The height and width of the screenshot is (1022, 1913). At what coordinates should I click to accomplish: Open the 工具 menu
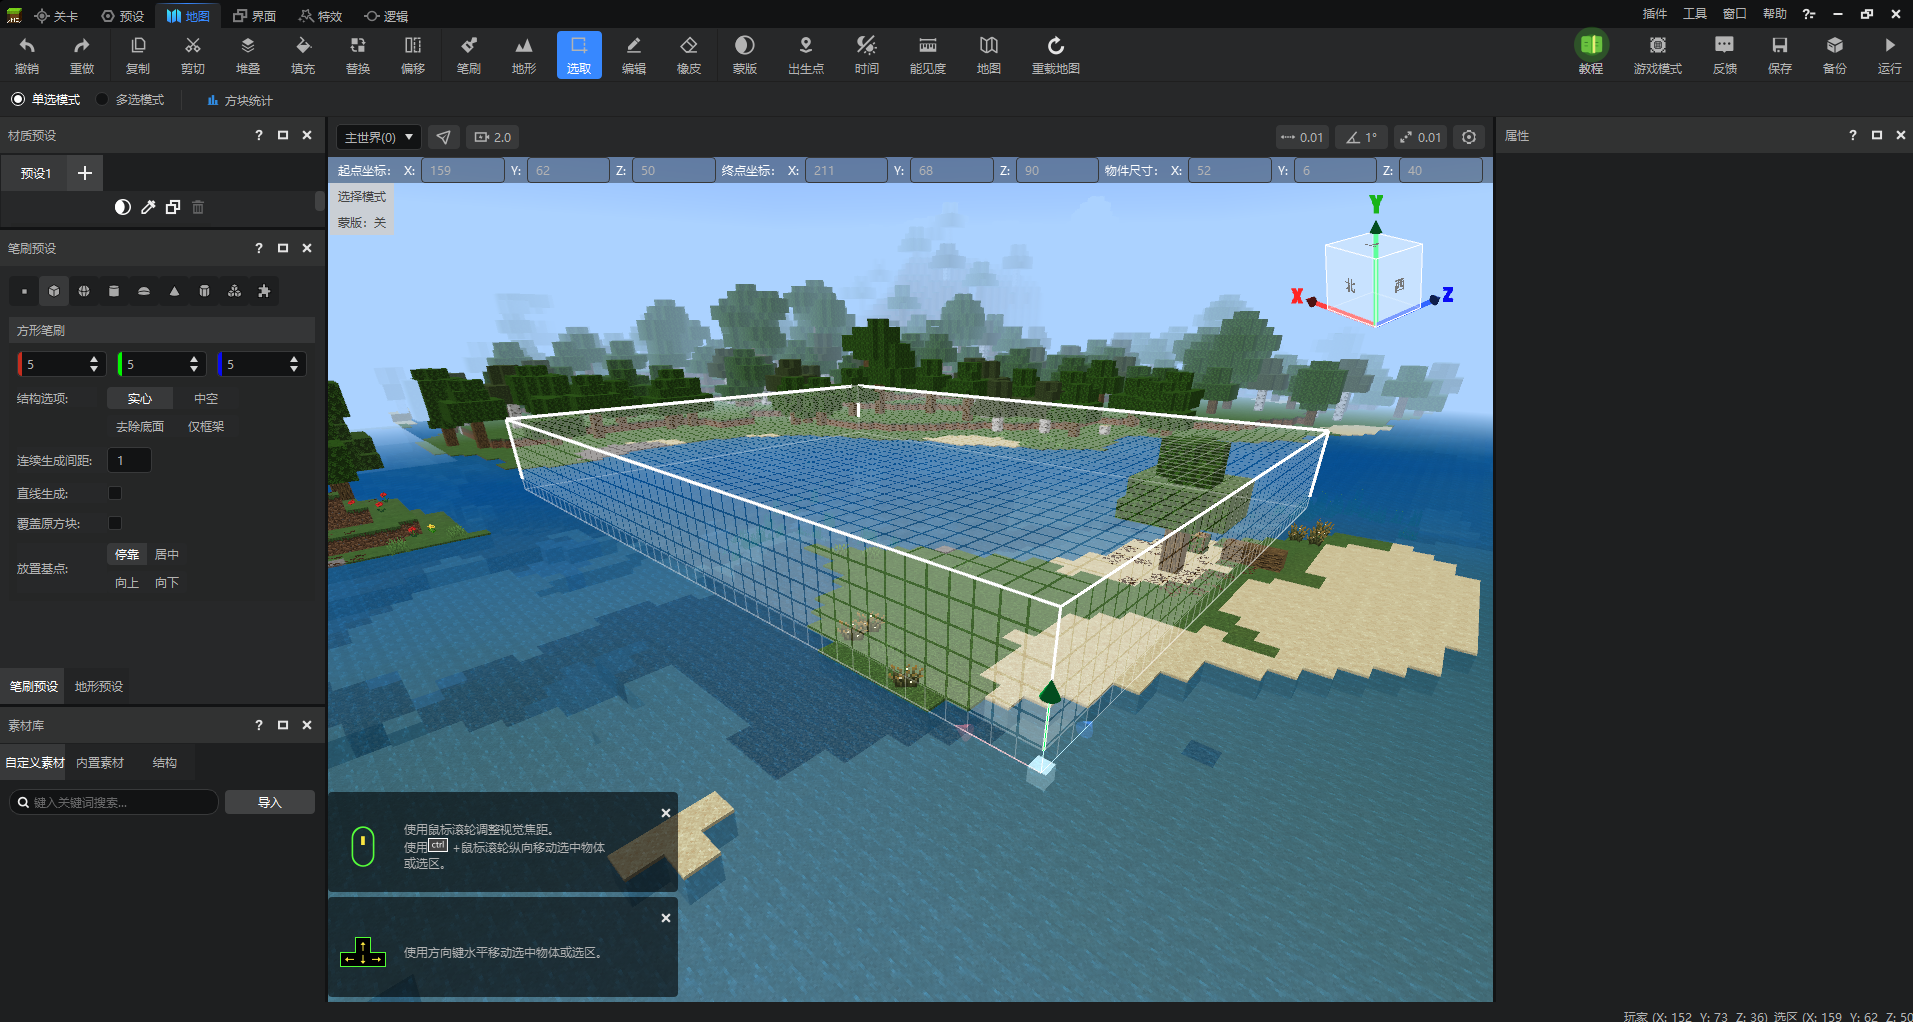[1695, 14]
